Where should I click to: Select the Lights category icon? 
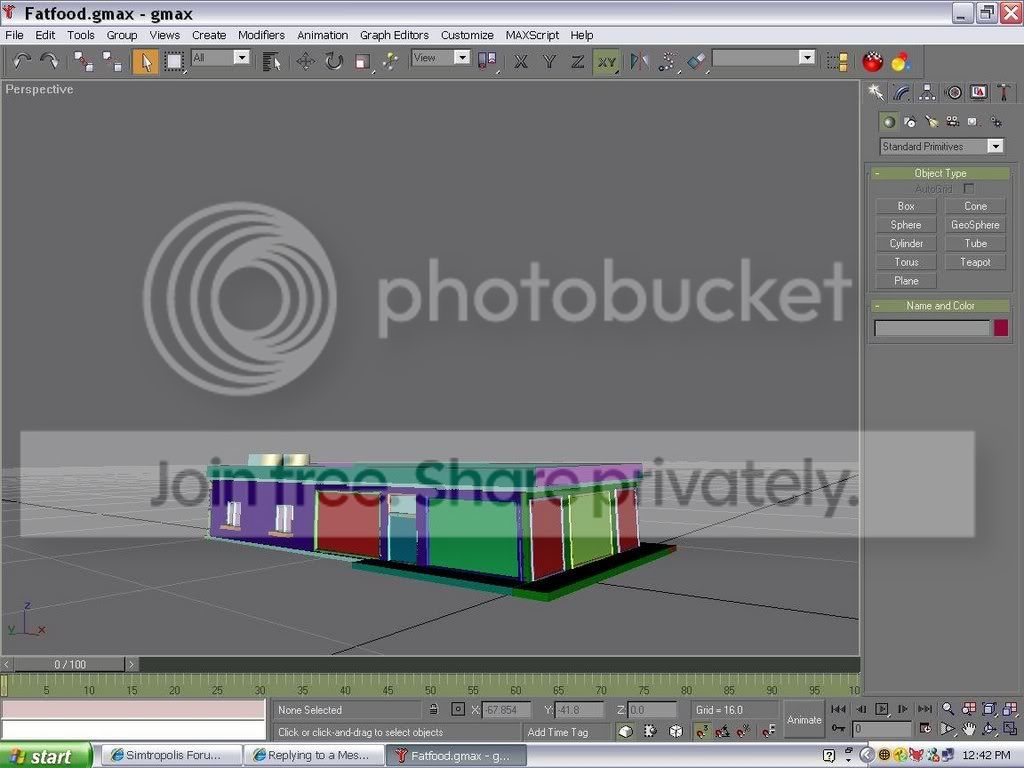point(931,121)
